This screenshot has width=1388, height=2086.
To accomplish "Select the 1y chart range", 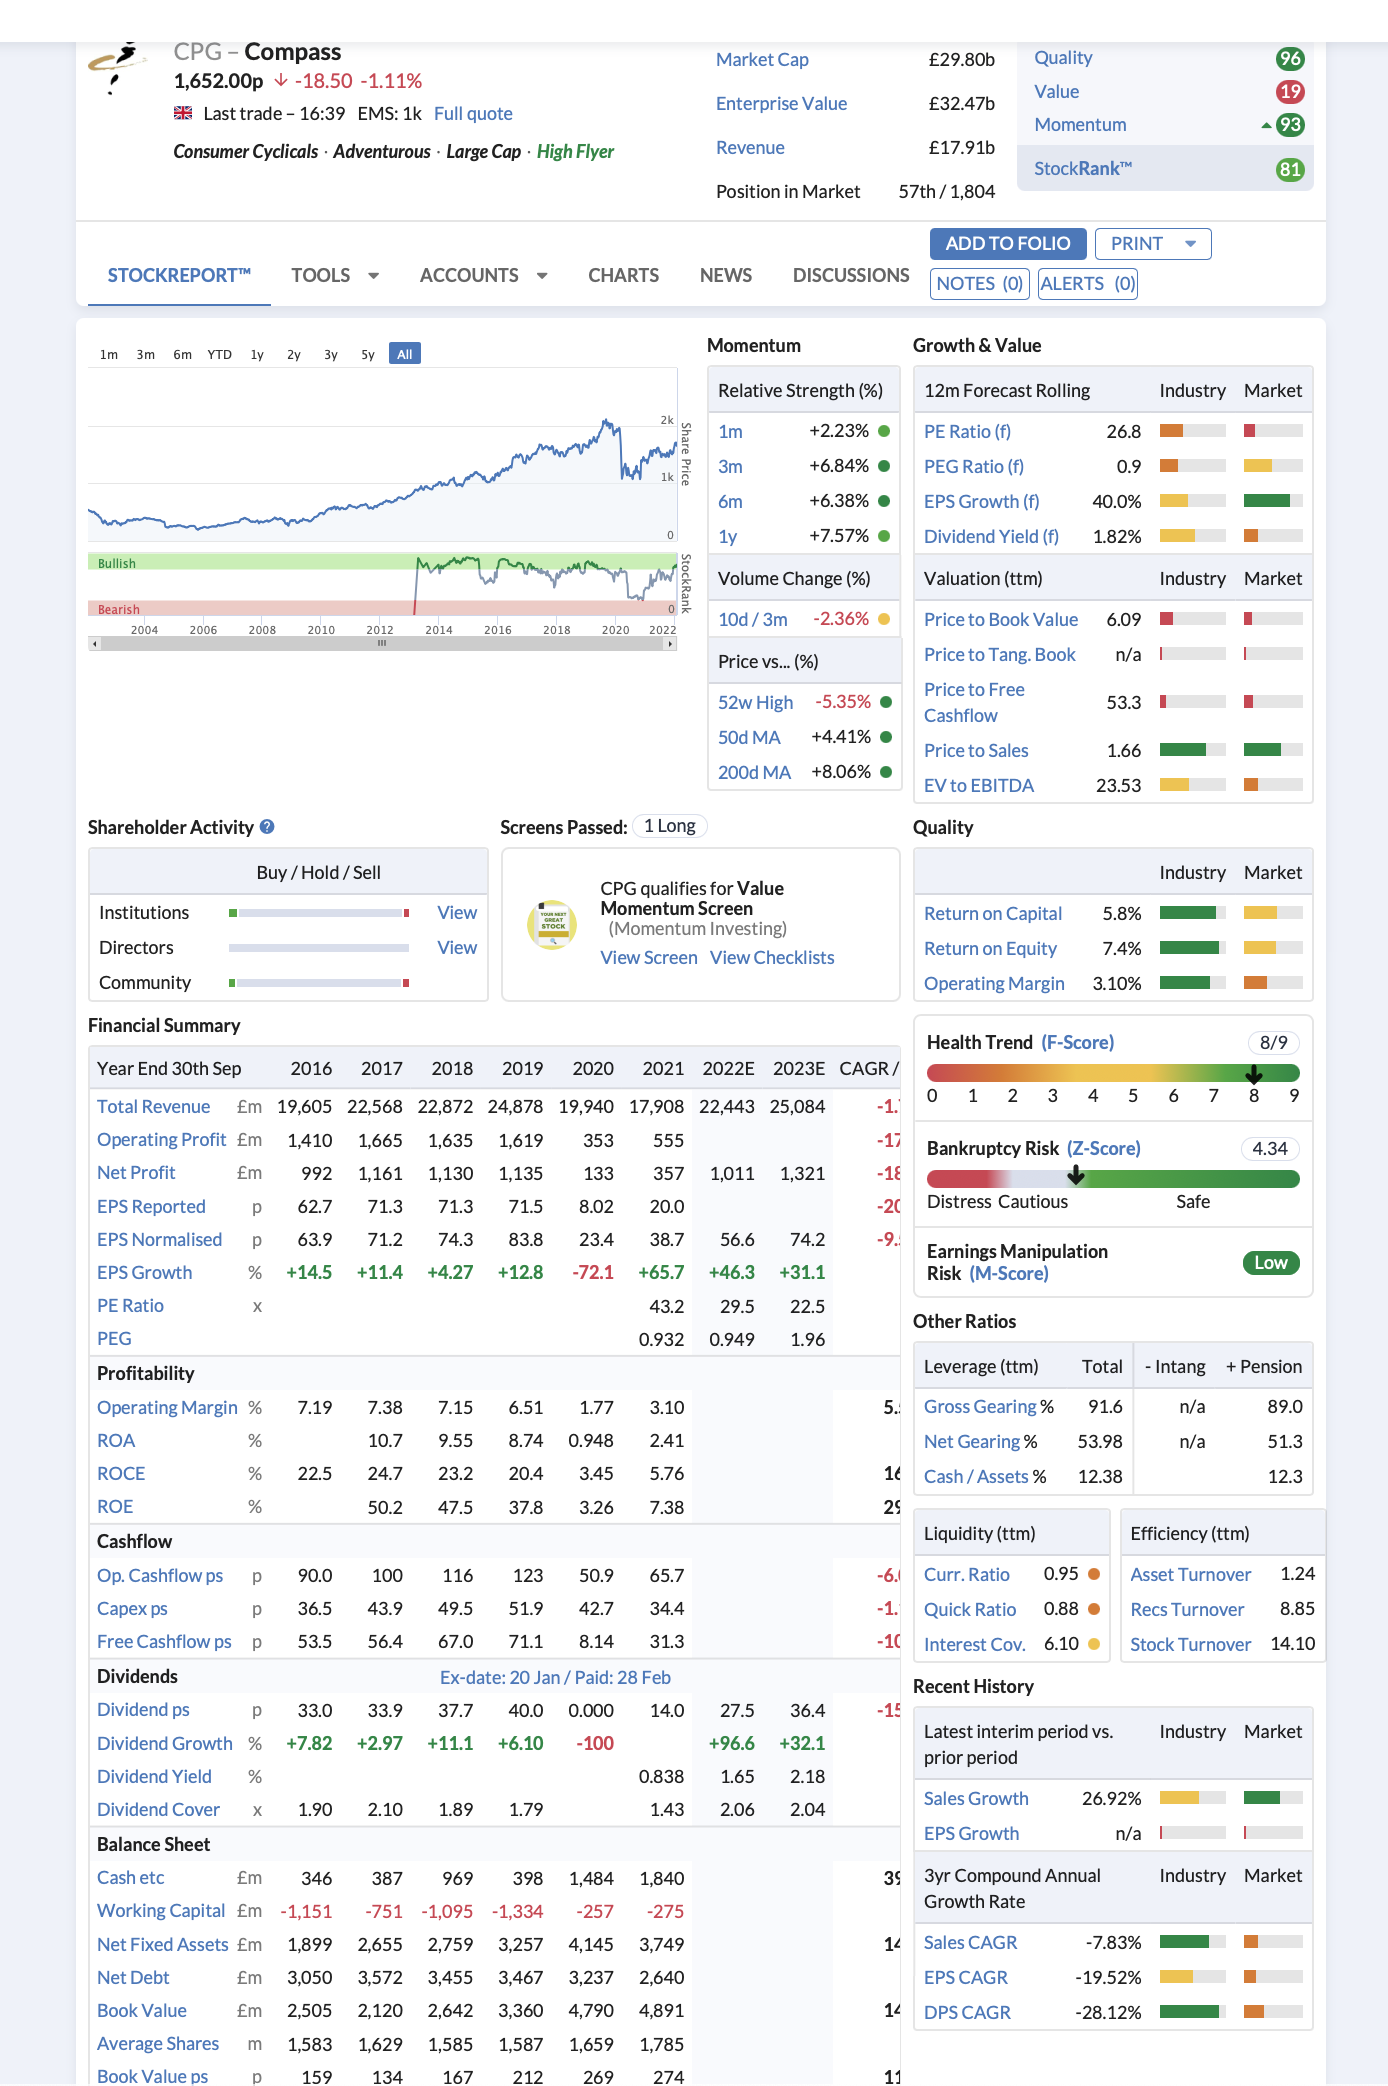I will pos(257,354).
